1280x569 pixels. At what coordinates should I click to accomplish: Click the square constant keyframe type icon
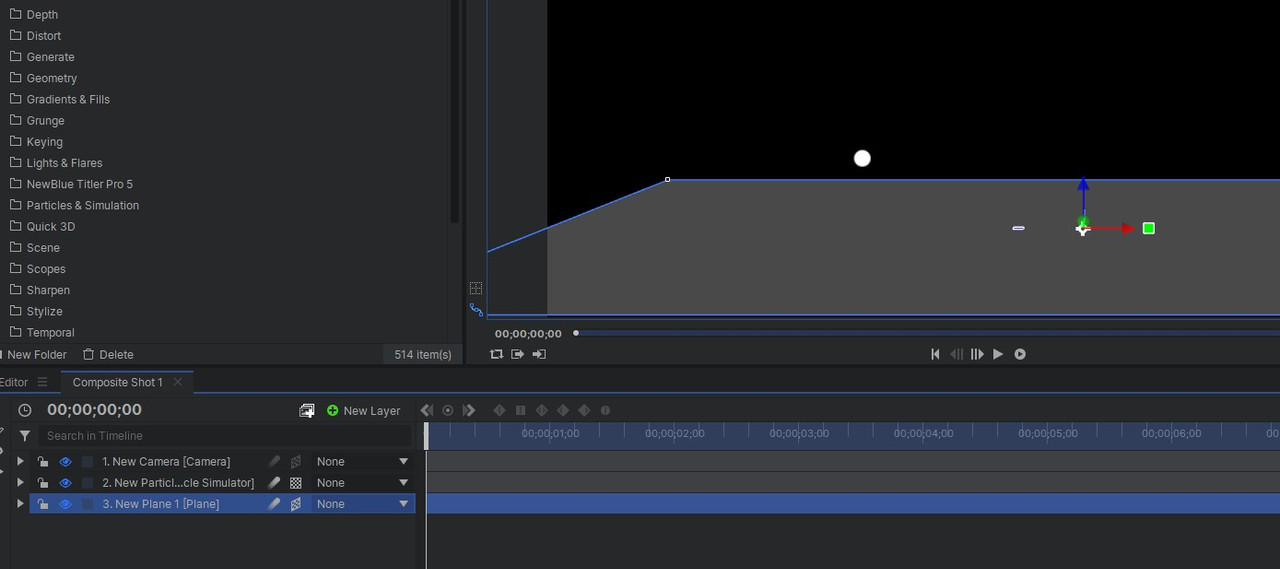tap(520, 410)
